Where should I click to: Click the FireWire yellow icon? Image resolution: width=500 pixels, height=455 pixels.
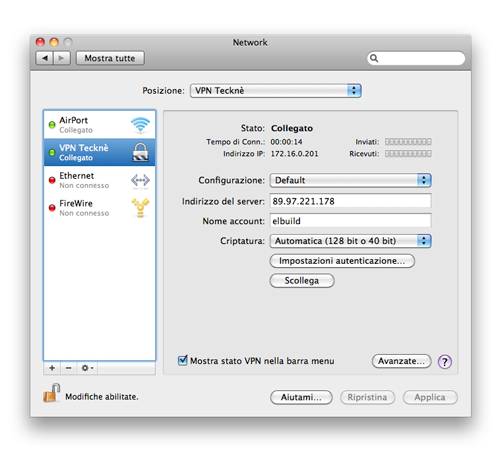pos(140,208)
